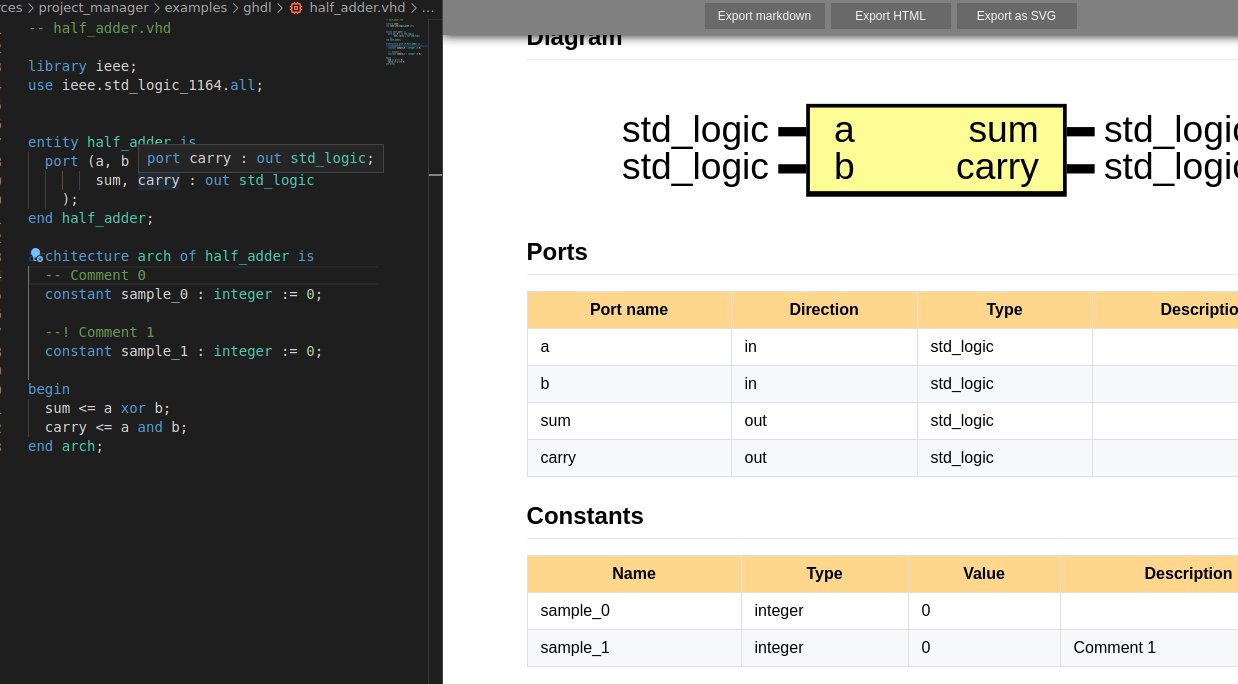
Task: Click the 'end arch;' code line
Action: point(66,446)
